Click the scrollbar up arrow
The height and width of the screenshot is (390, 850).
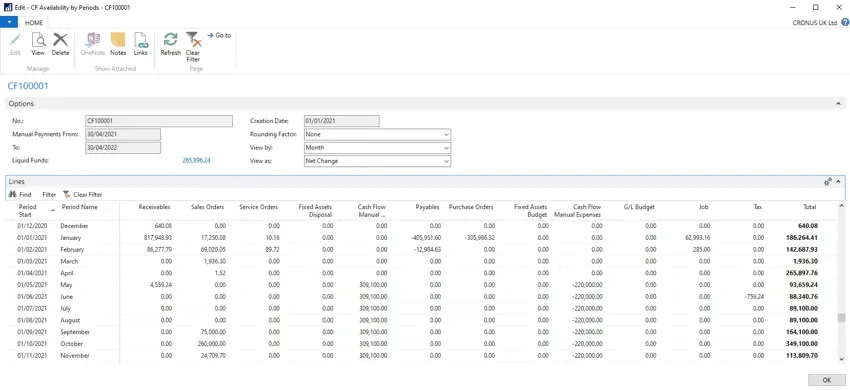[841, 206]
